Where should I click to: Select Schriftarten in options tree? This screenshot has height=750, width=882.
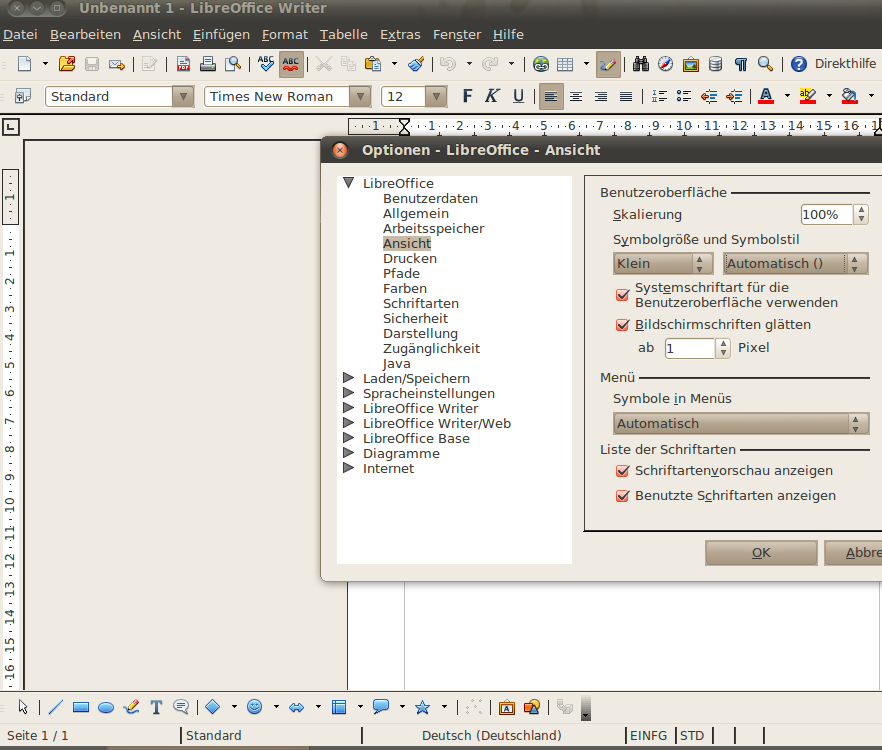(421, 303)
